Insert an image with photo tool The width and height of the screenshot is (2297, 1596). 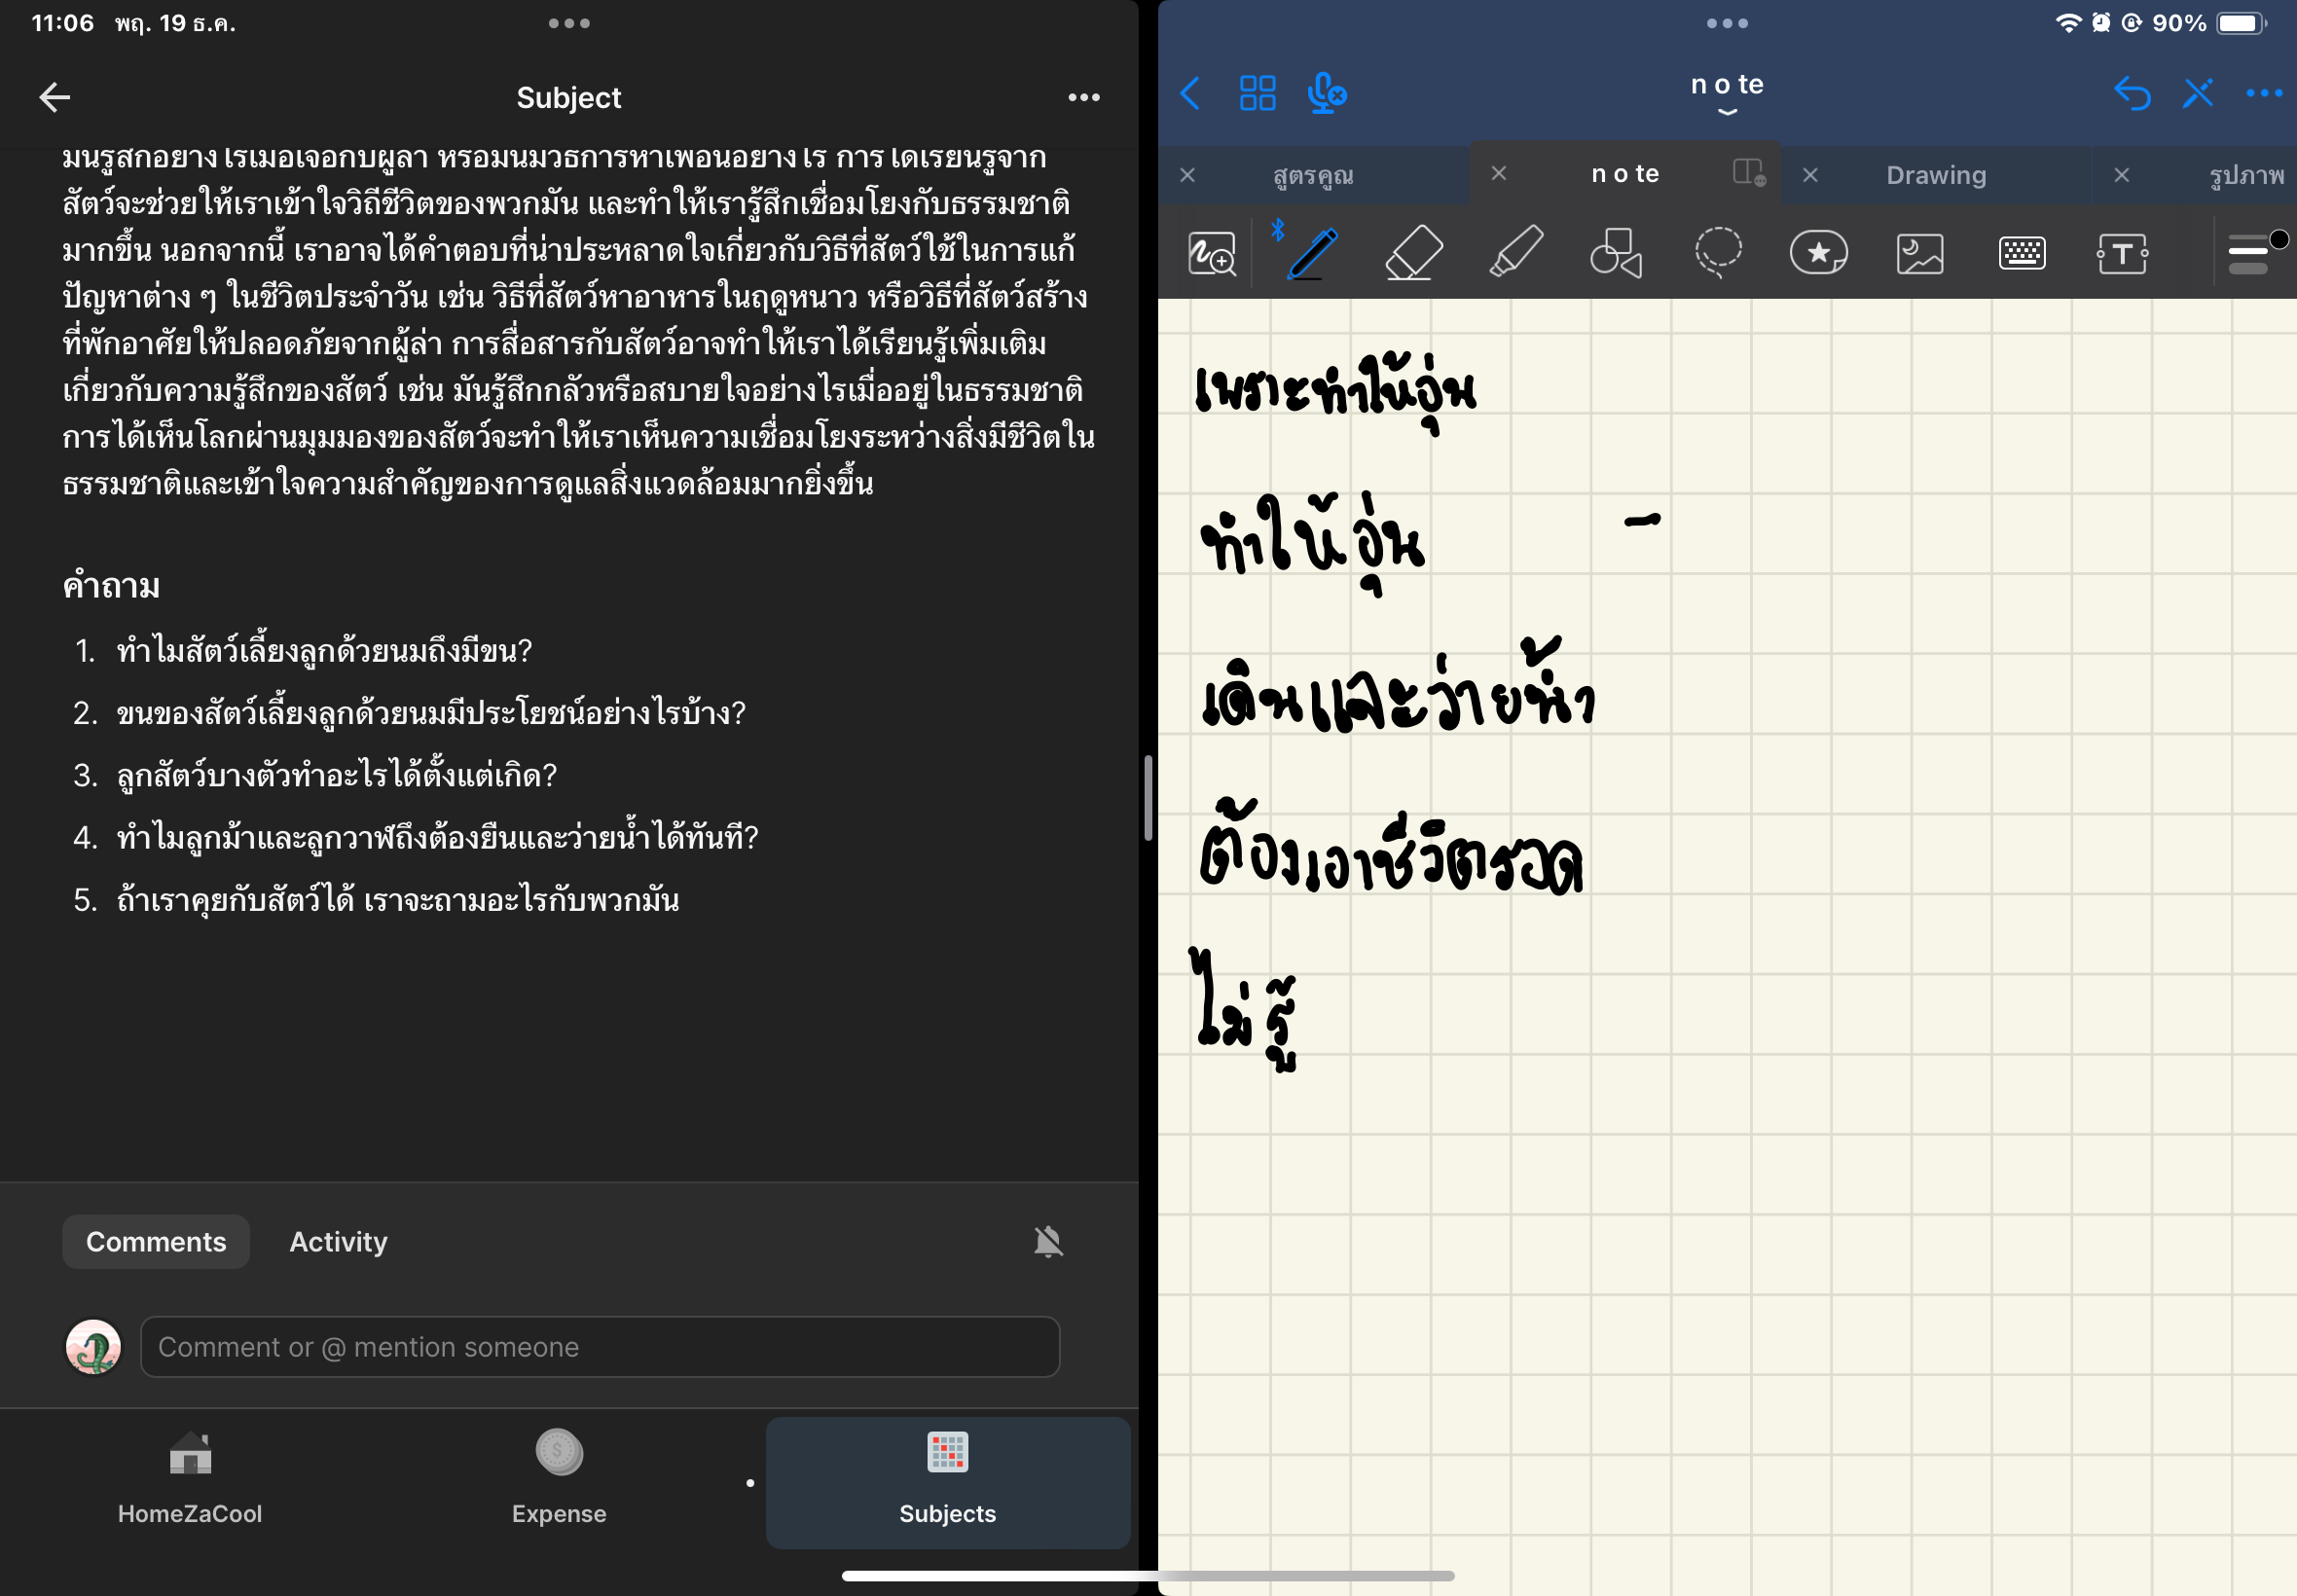[1920, 252]
